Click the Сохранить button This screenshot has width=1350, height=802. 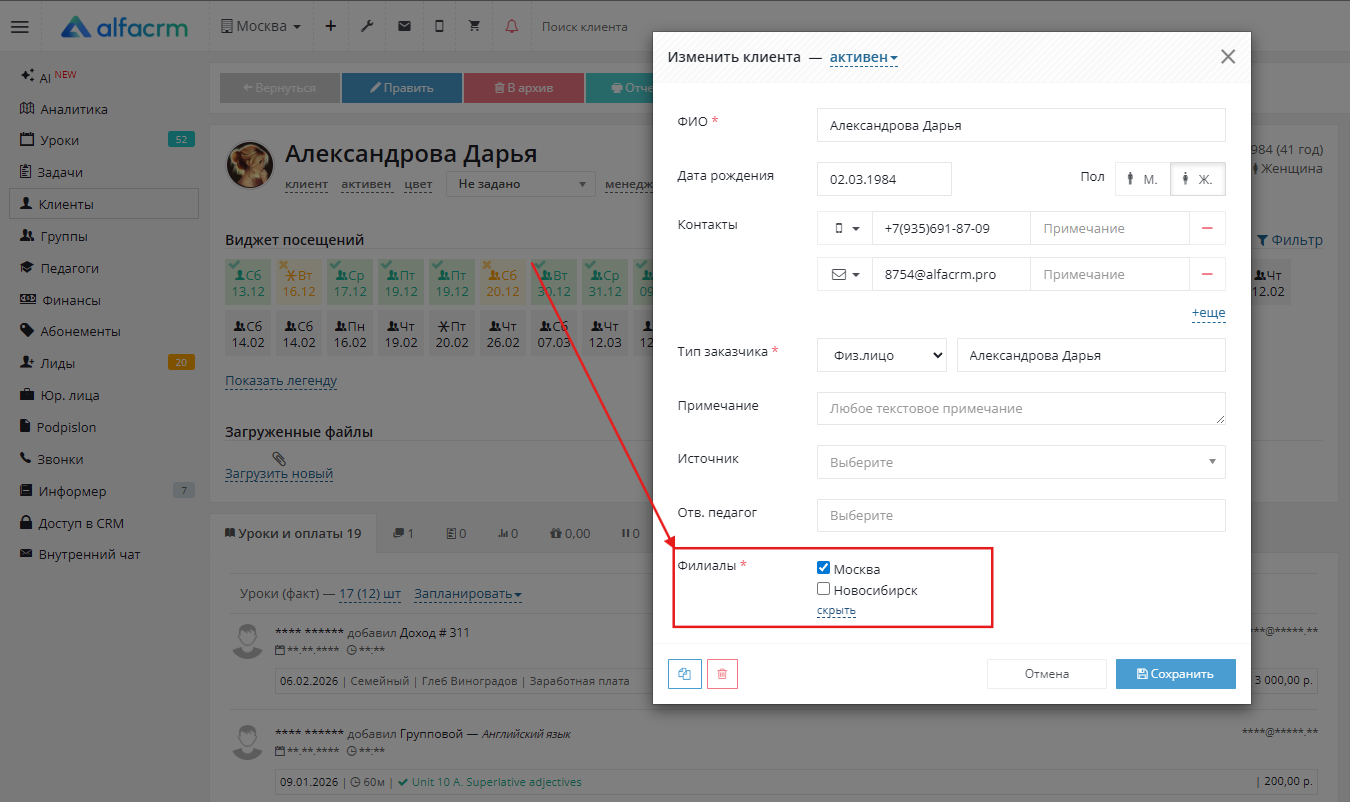pyautogui.click(x=1175, y=674)
